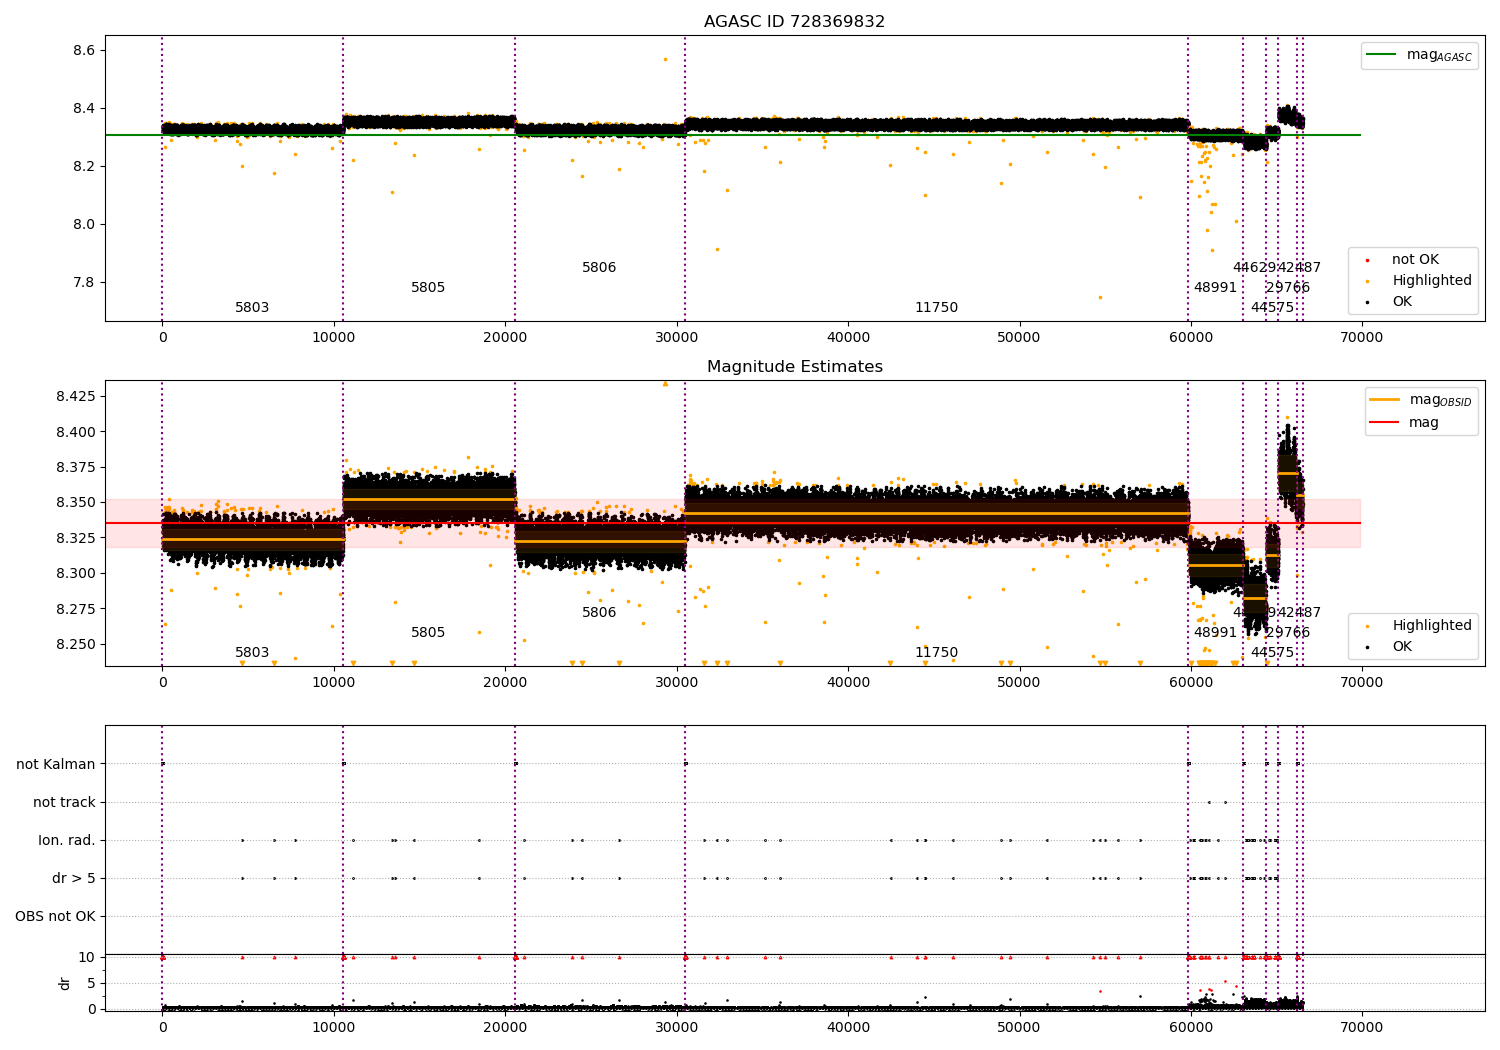The image size is (1500, 1050).
Task: Click OBSID label 5803 in the top plot
Action: (252, 308)
